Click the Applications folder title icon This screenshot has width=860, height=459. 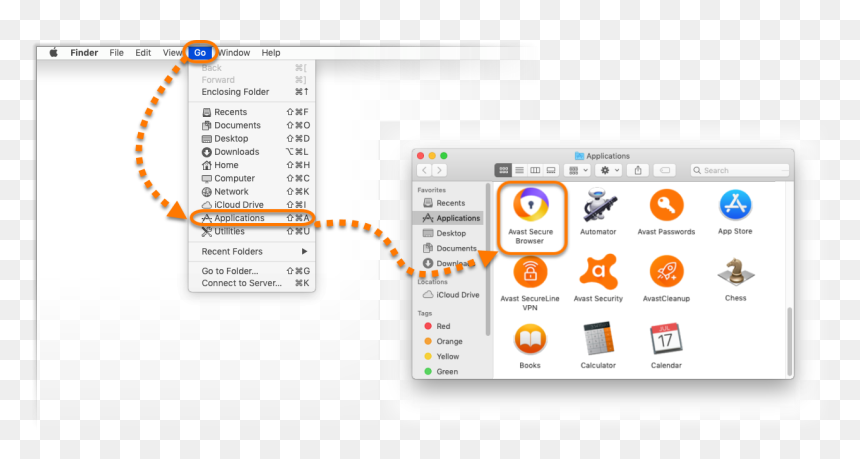(579, 156)
